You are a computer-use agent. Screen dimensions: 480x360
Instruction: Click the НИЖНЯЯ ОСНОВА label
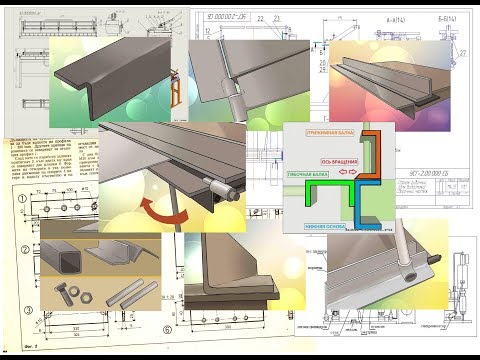coord(325,227)
